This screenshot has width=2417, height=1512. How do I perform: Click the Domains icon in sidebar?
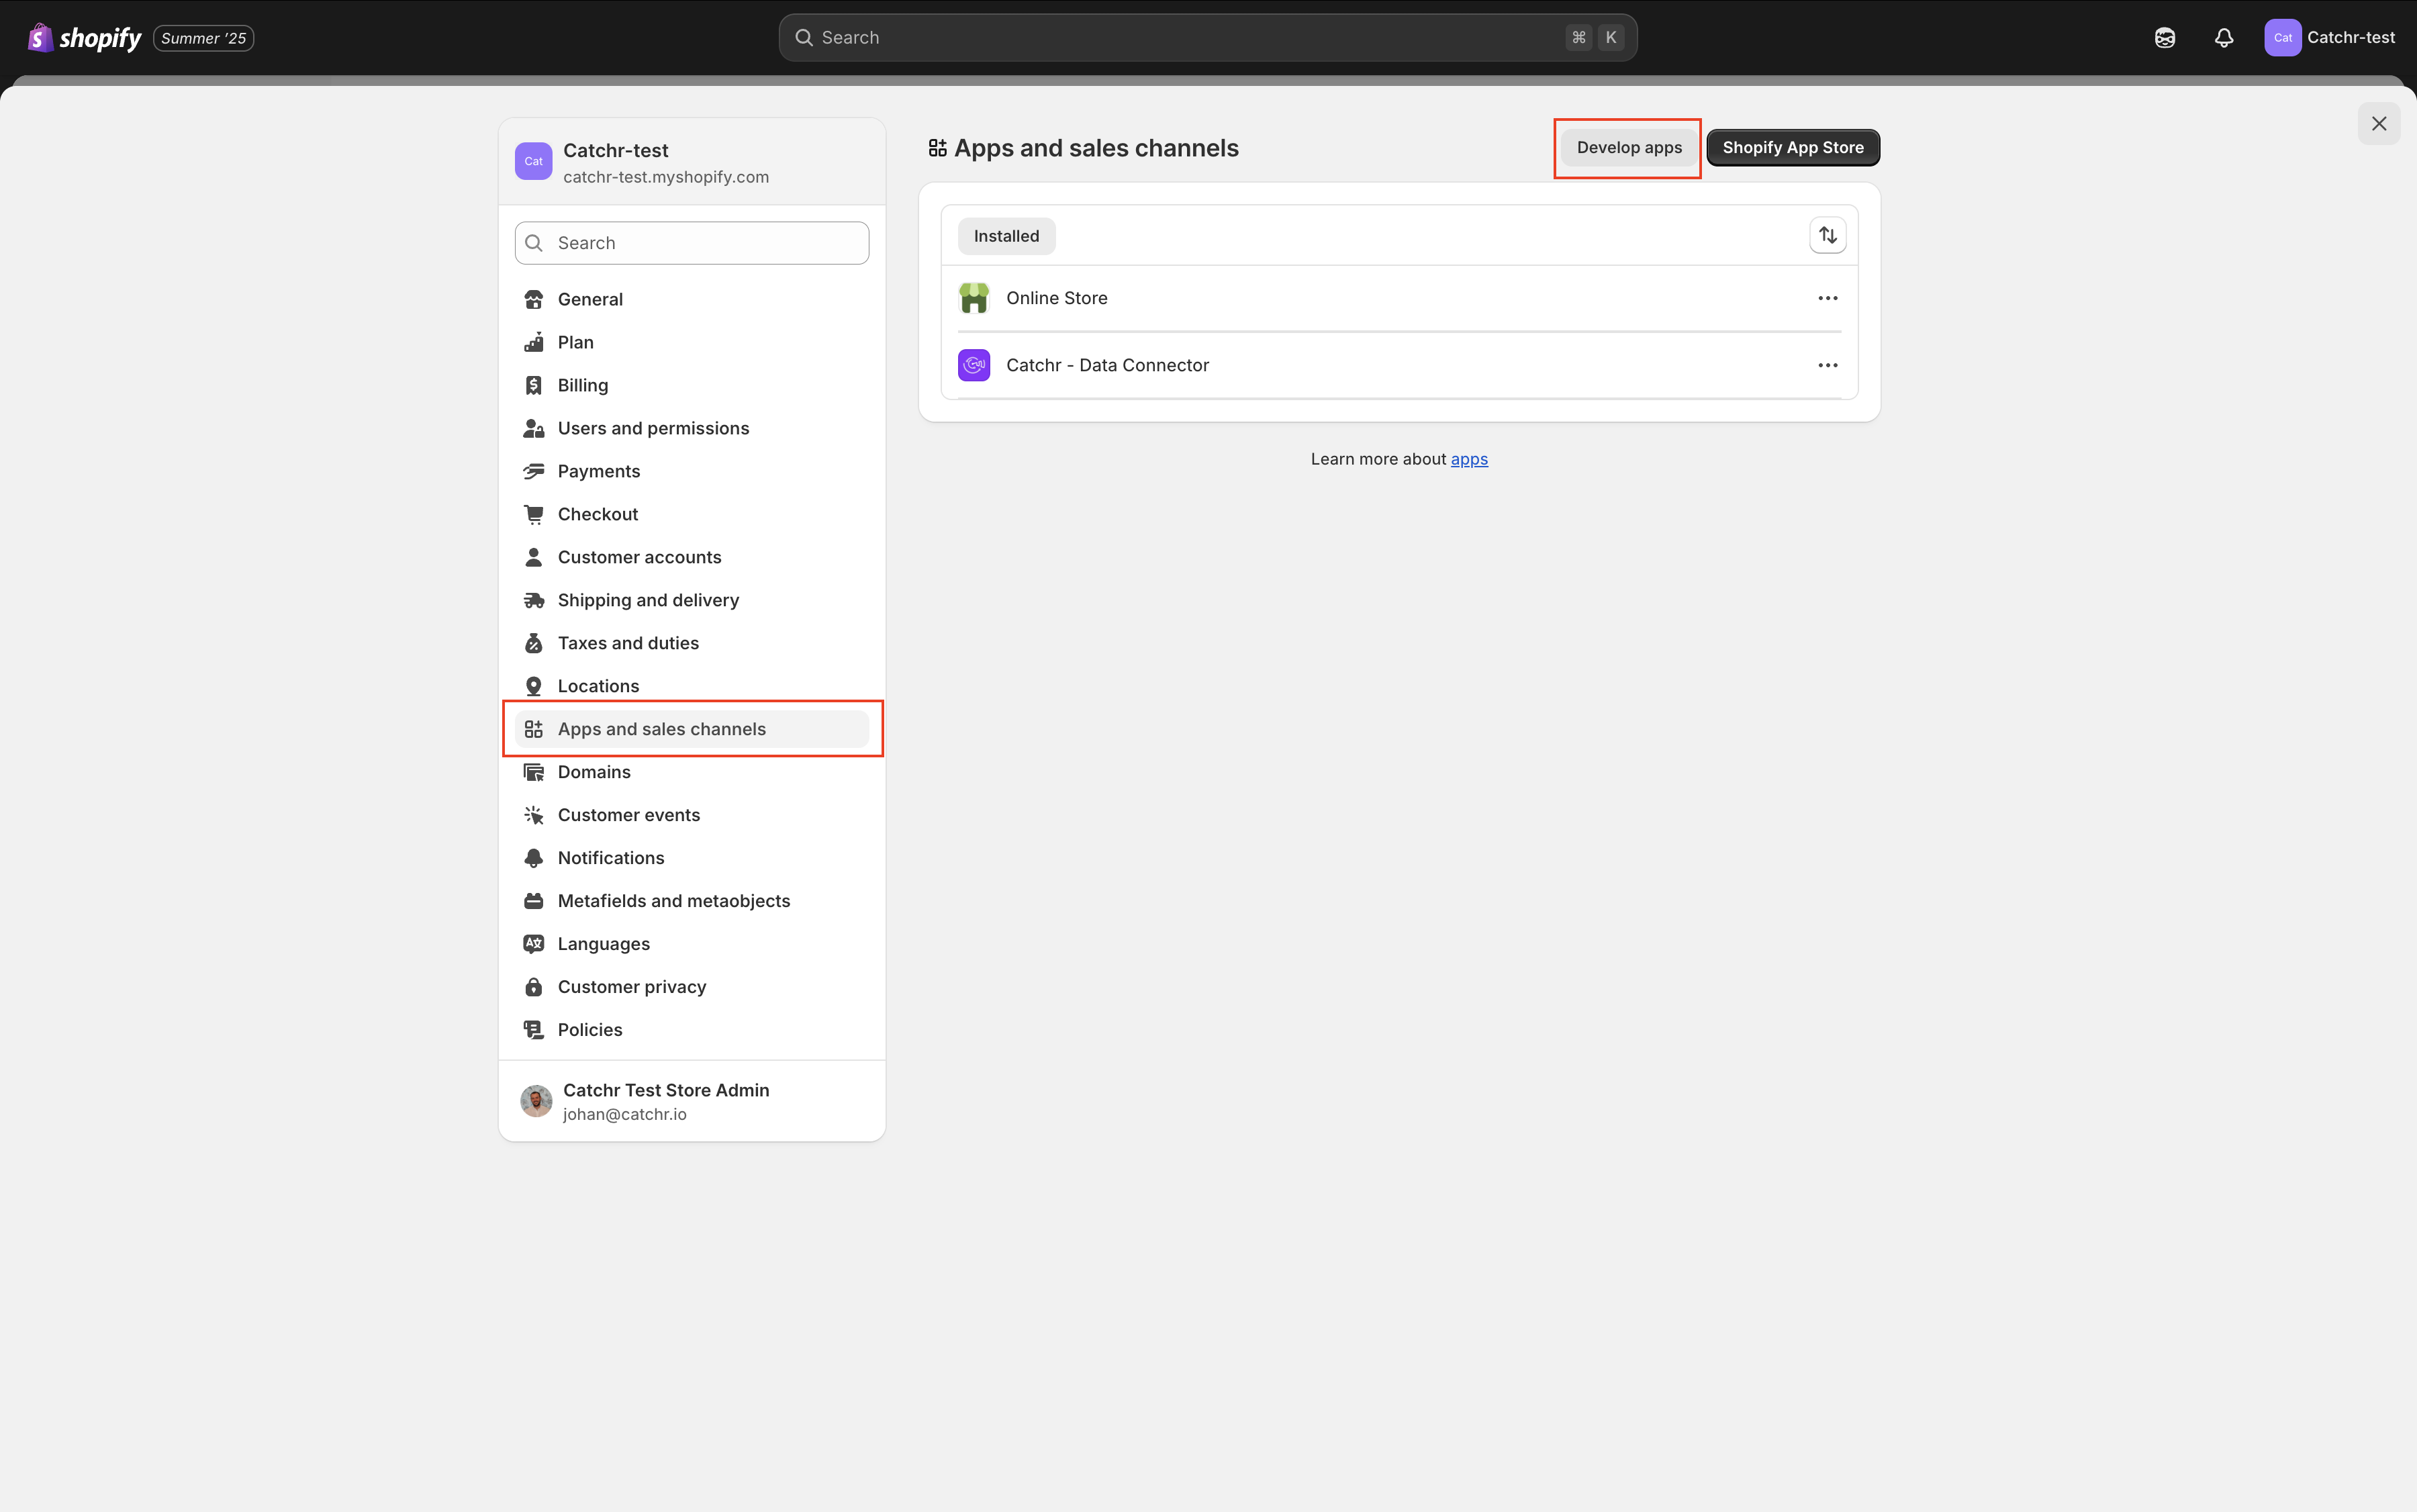click(x=534, y=772)
